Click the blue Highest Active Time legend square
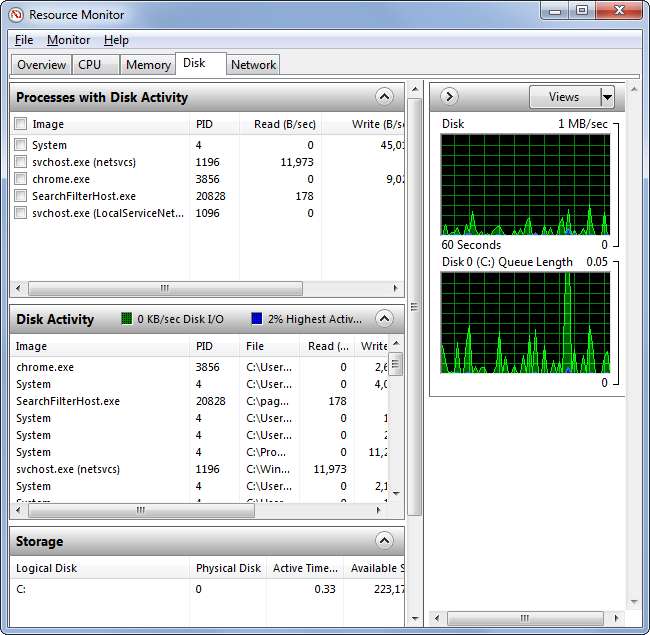650x635 pixels. [257, 319]
